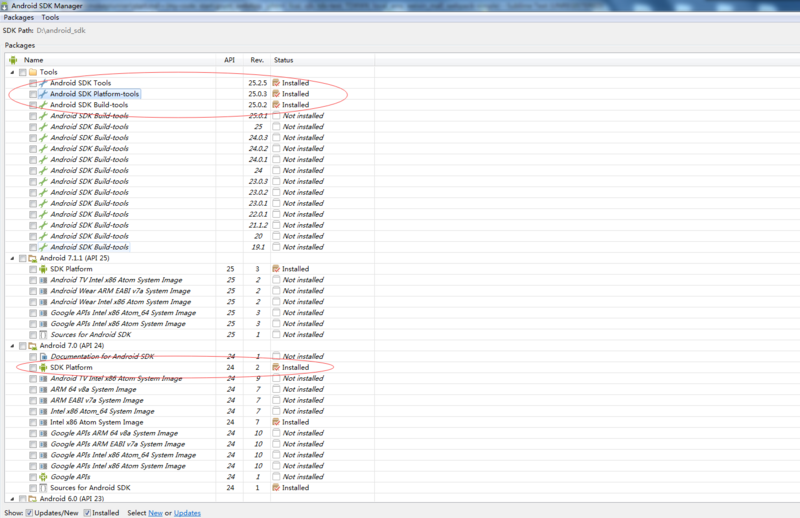The image size is (800, 518).
Task: Select the Android SDK Build-tools 21.1.2 row
Action: coord(190,225)
